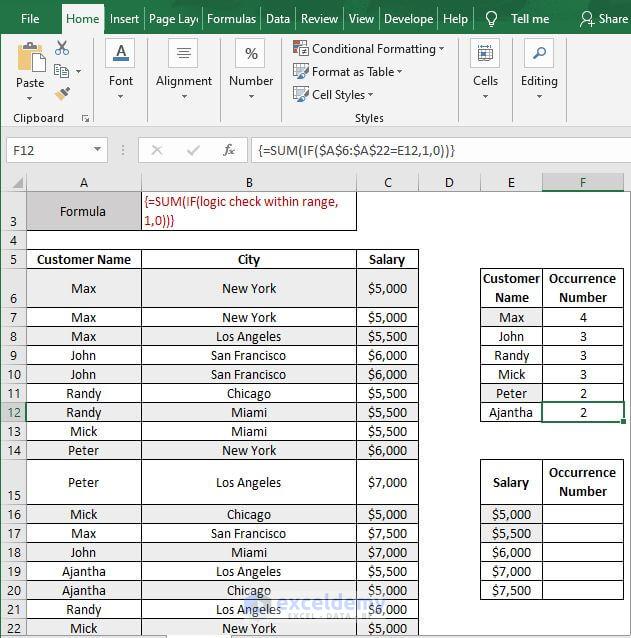
Task: Switch to the Developer tab
Action: [x=408, y=19]
